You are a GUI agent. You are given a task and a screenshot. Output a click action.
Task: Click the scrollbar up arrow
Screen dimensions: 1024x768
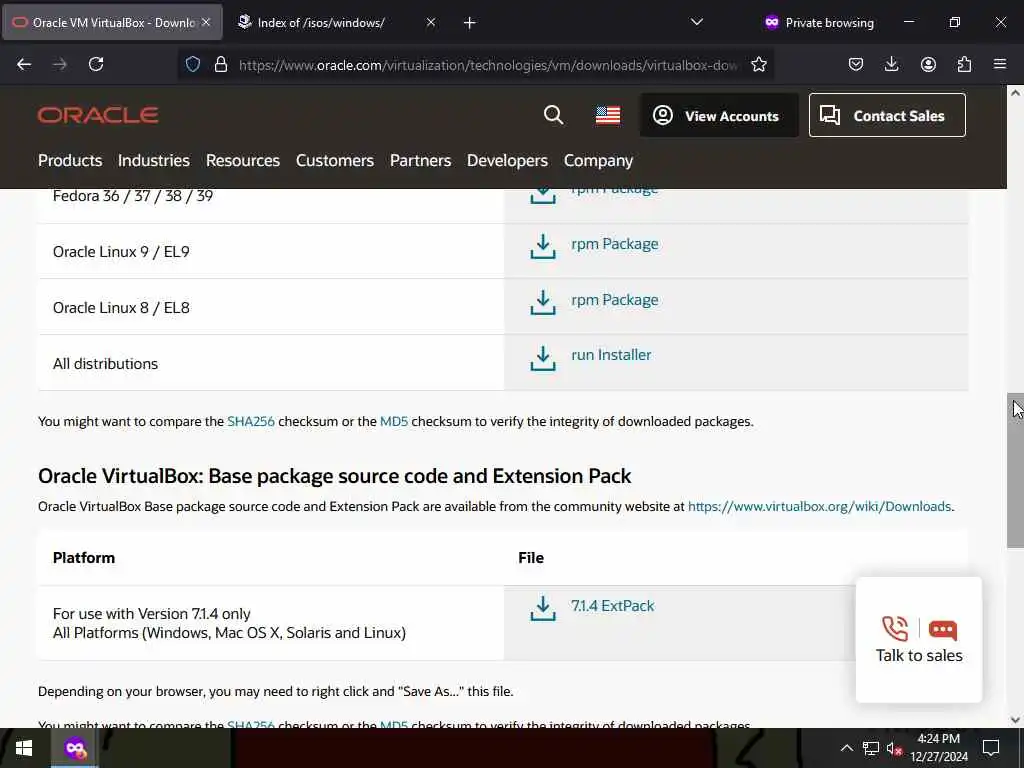pyautogui.click(x=1015, y=93)
